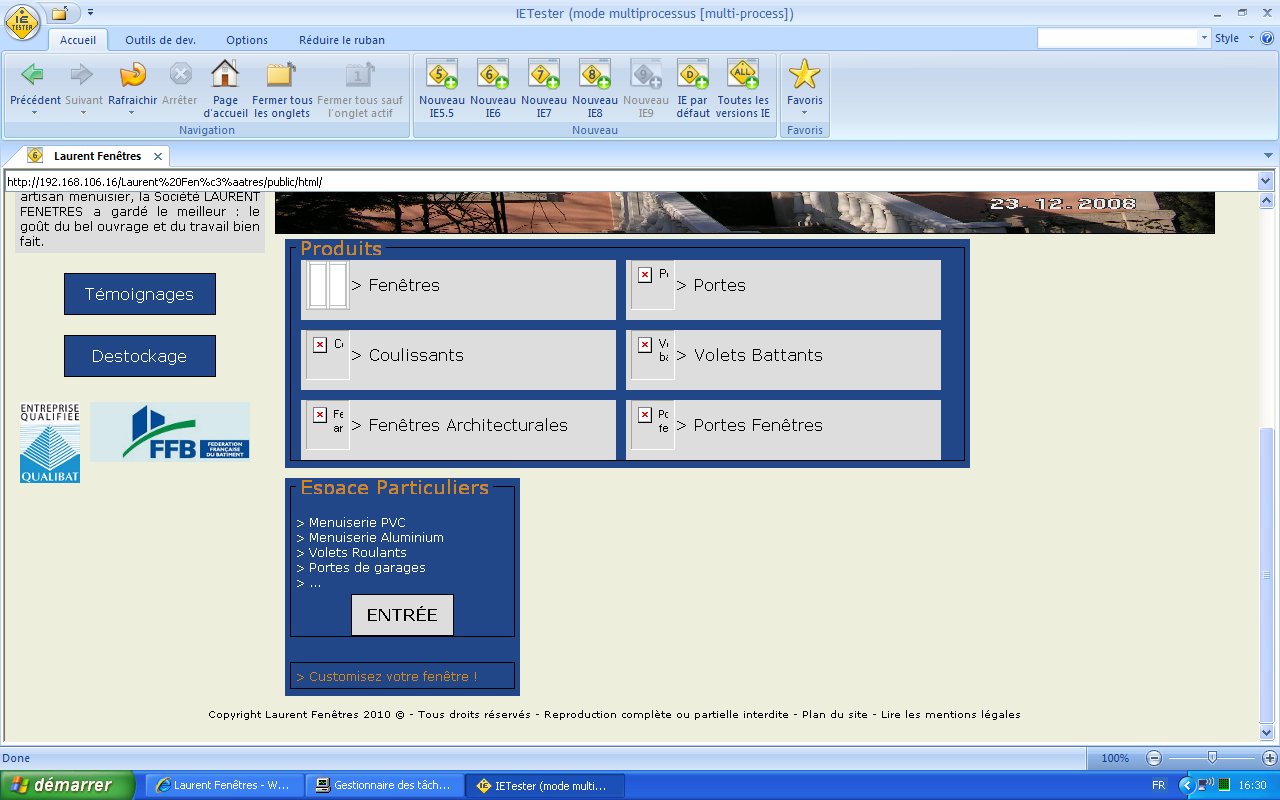Click the Plan du site footer link
1280x800 pixels.
pos(835,715)
